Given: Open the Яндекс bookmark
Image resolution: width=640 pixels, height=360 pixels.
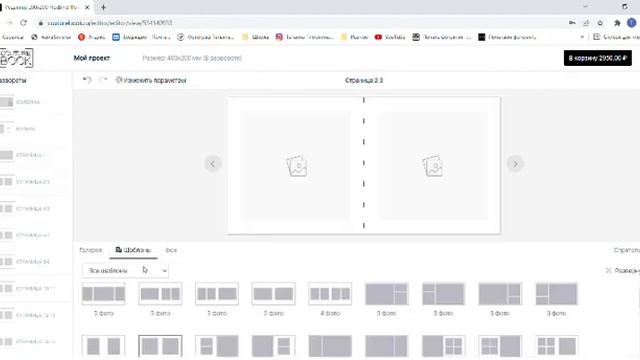Looking at the screenshot, I should point(91,37).
